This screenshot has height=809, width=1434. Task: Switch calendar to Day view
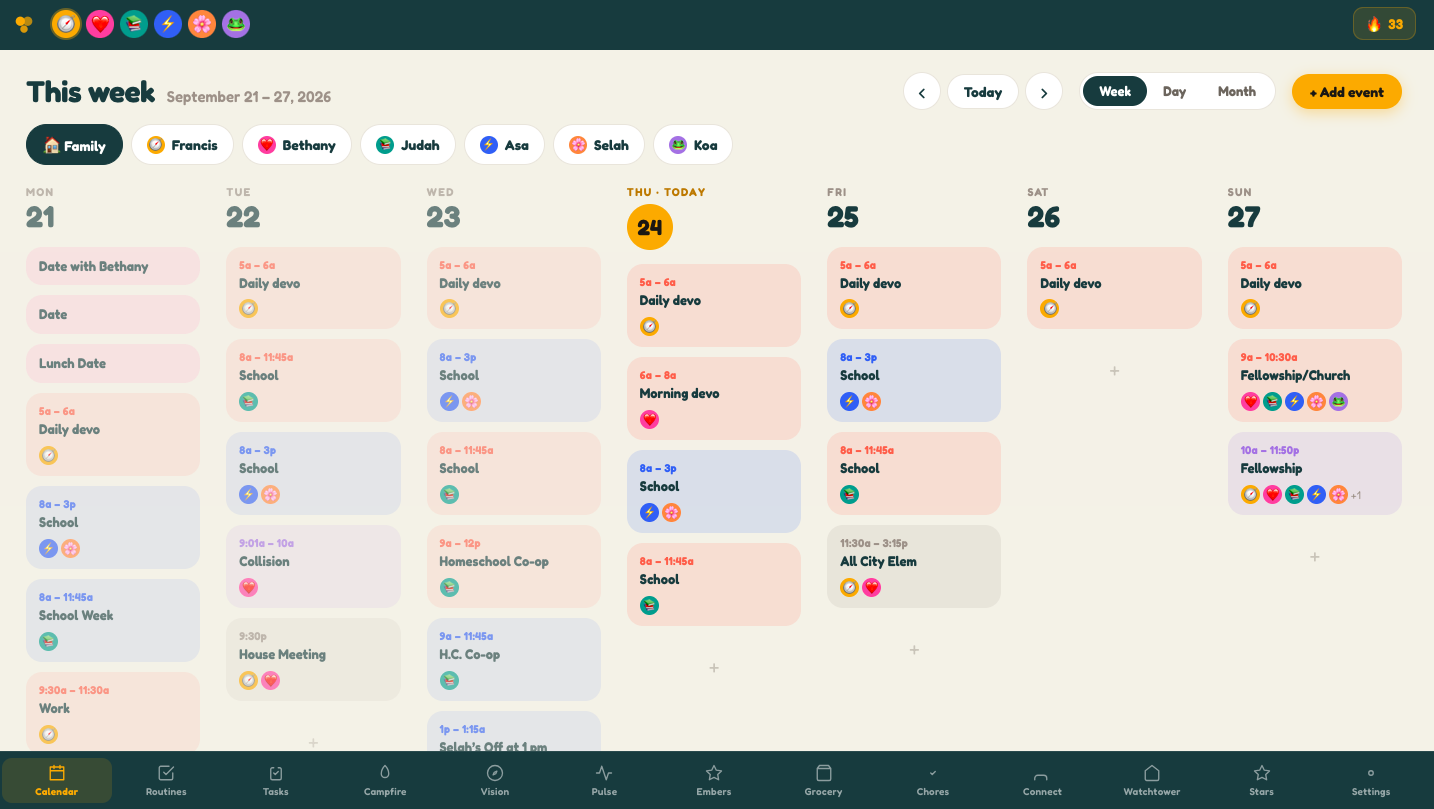coord(1174,91)
